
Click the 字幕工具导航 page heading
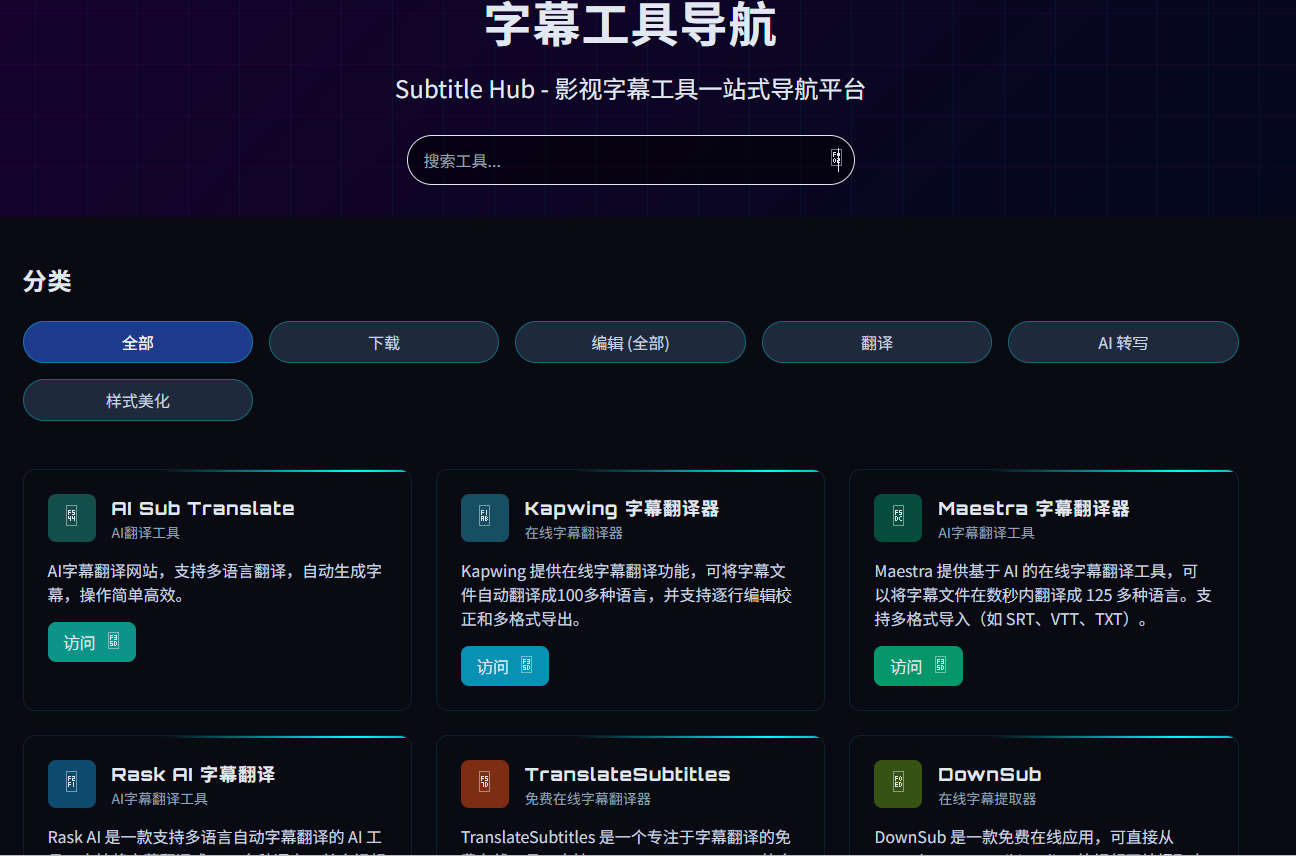pos(630,25)
